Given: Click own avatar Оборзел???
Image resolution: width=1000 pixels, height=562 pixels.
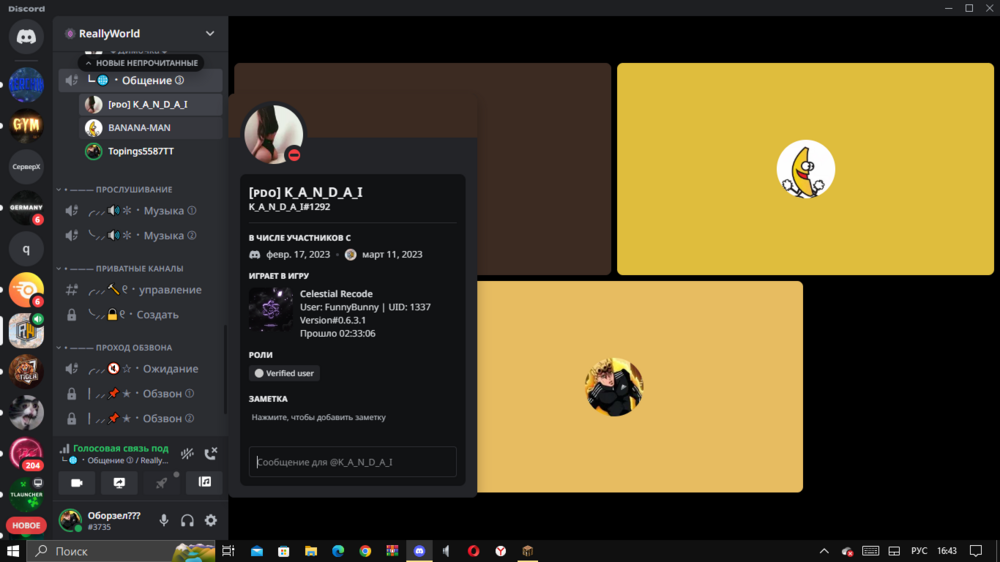Looking at the screenshot, I should 70,521.
